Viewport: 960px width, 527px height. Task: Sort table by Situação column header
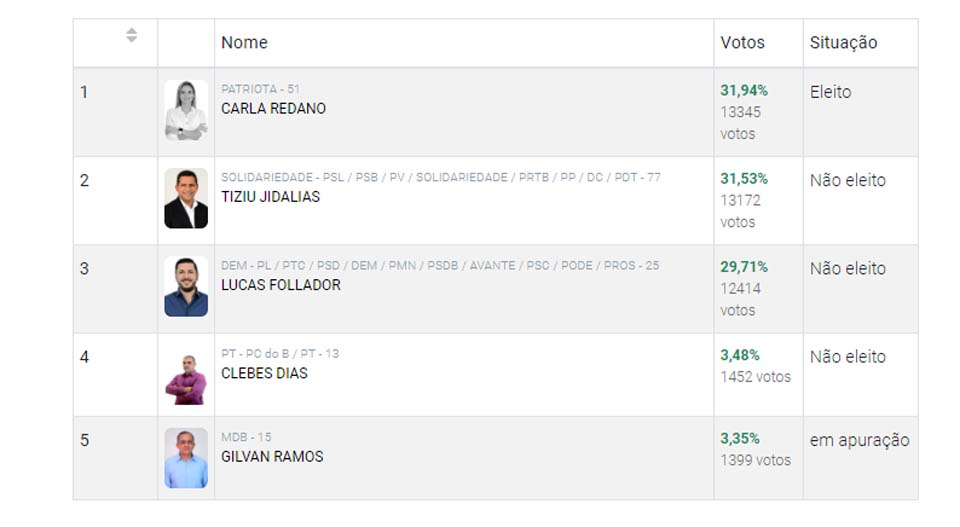coord(843,43)
